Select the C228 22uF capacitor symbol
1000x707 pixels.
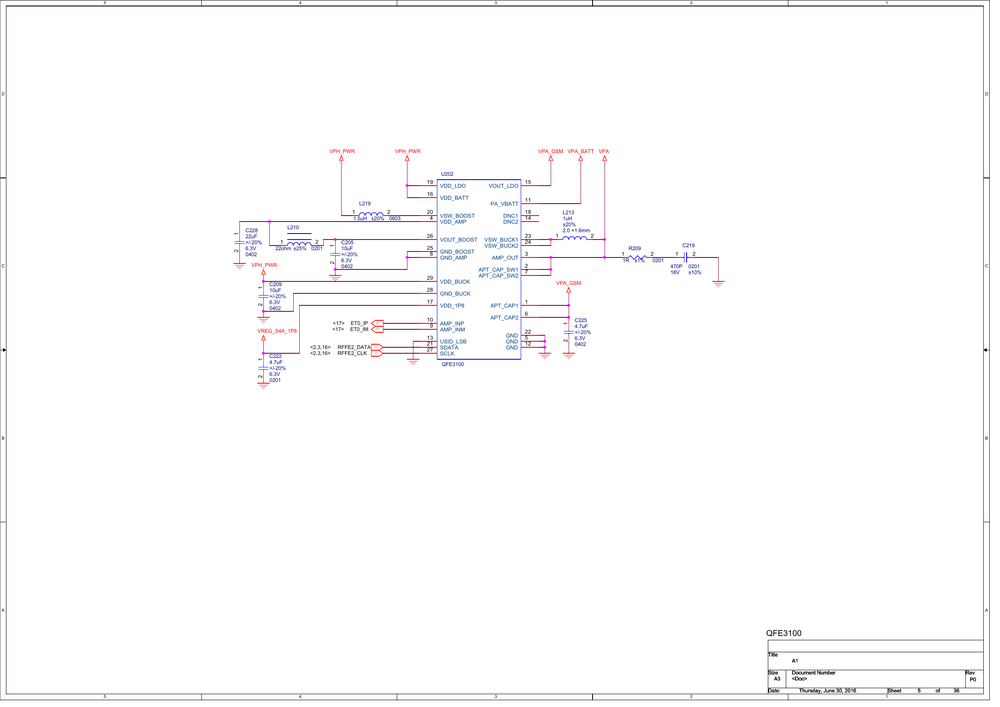pos(239,242)
